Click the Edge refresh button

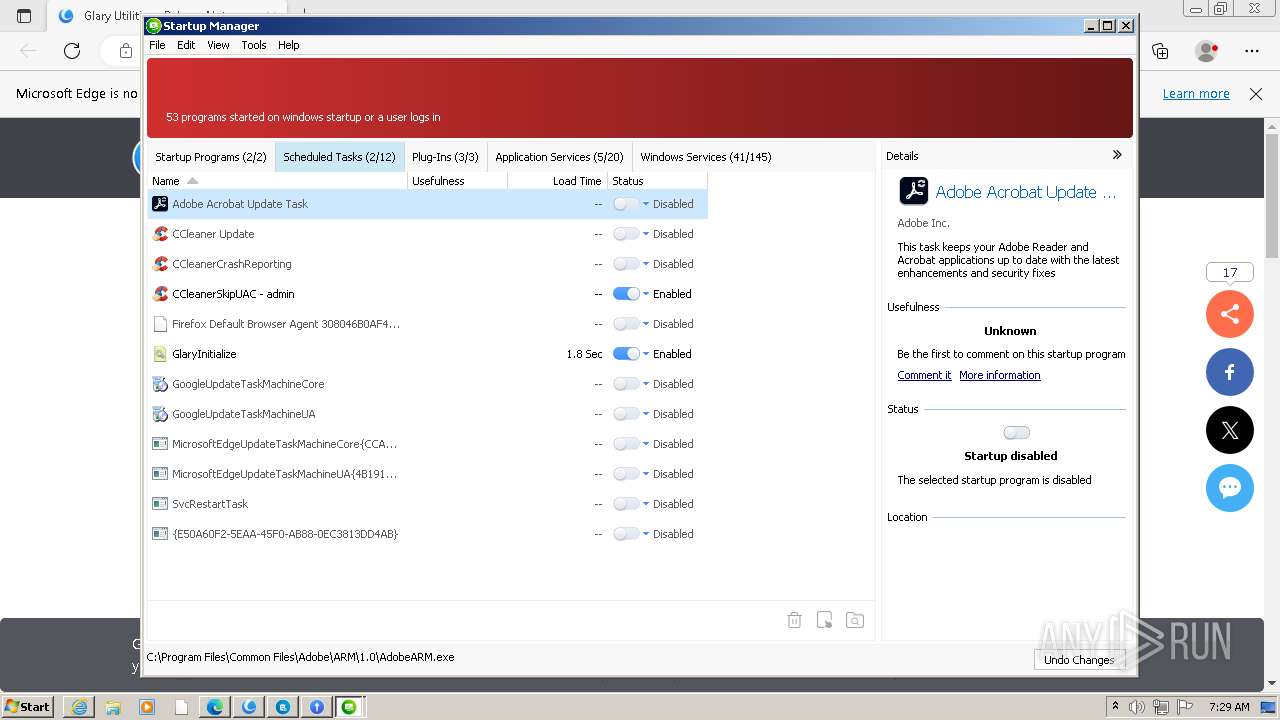[72, 51]
